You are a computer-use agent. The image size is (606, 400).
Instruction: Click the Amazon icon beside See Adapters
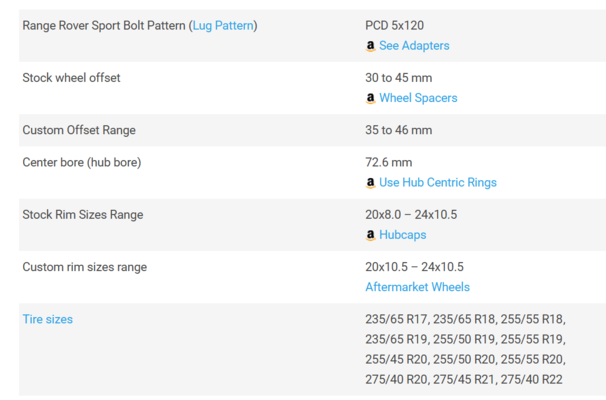(370, 46)
